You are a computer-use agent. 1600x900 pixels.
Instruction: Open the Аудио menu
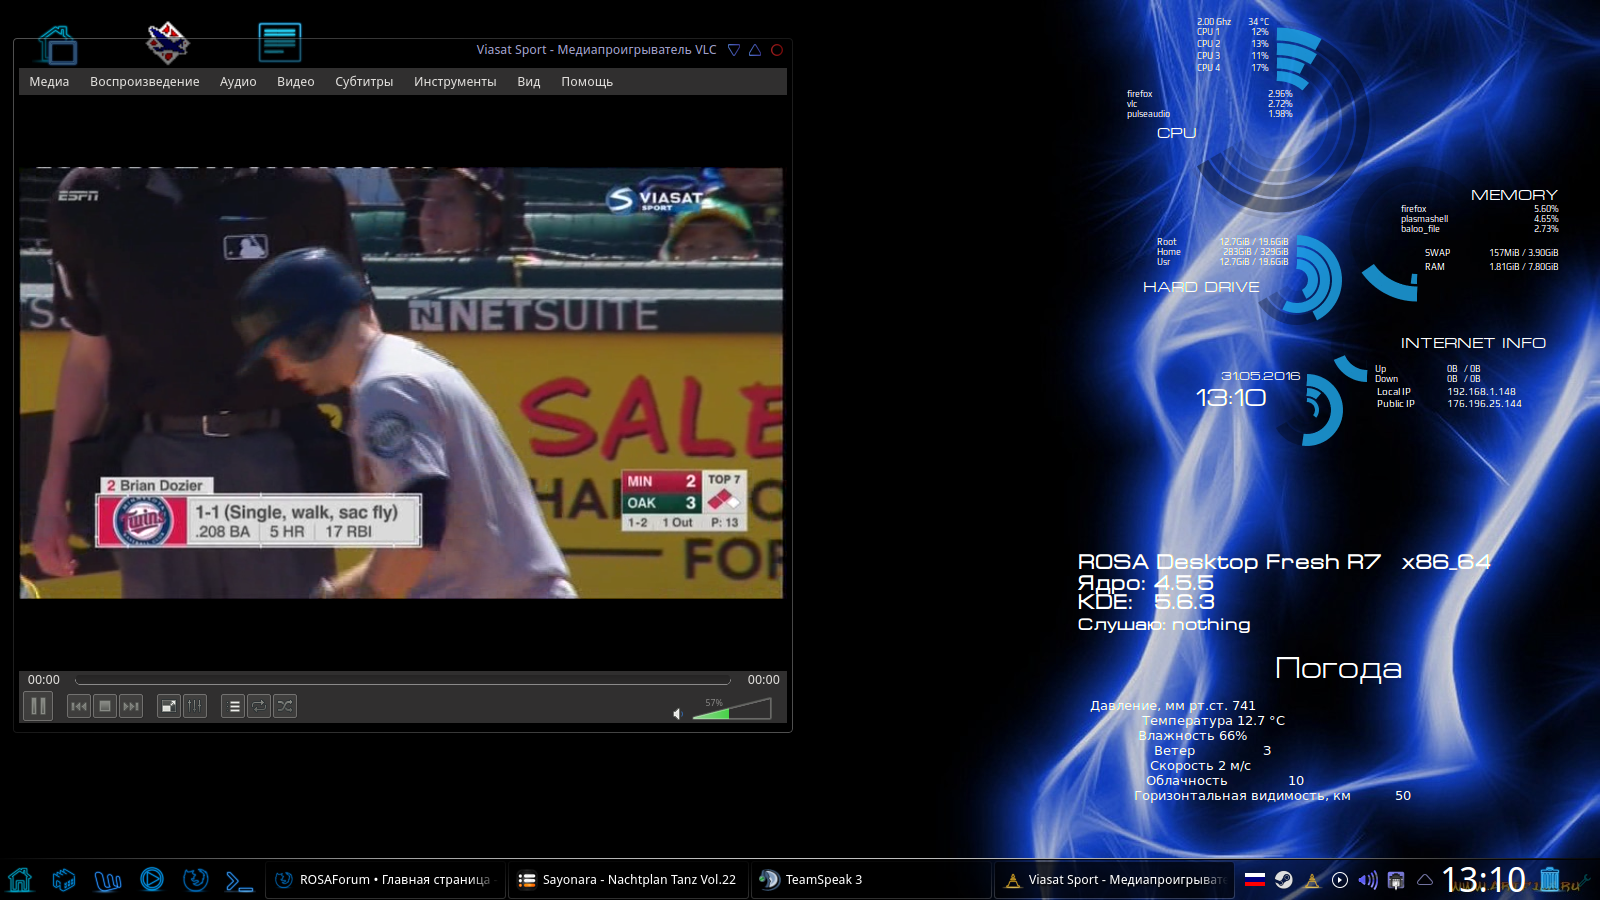tap(238, 82)
